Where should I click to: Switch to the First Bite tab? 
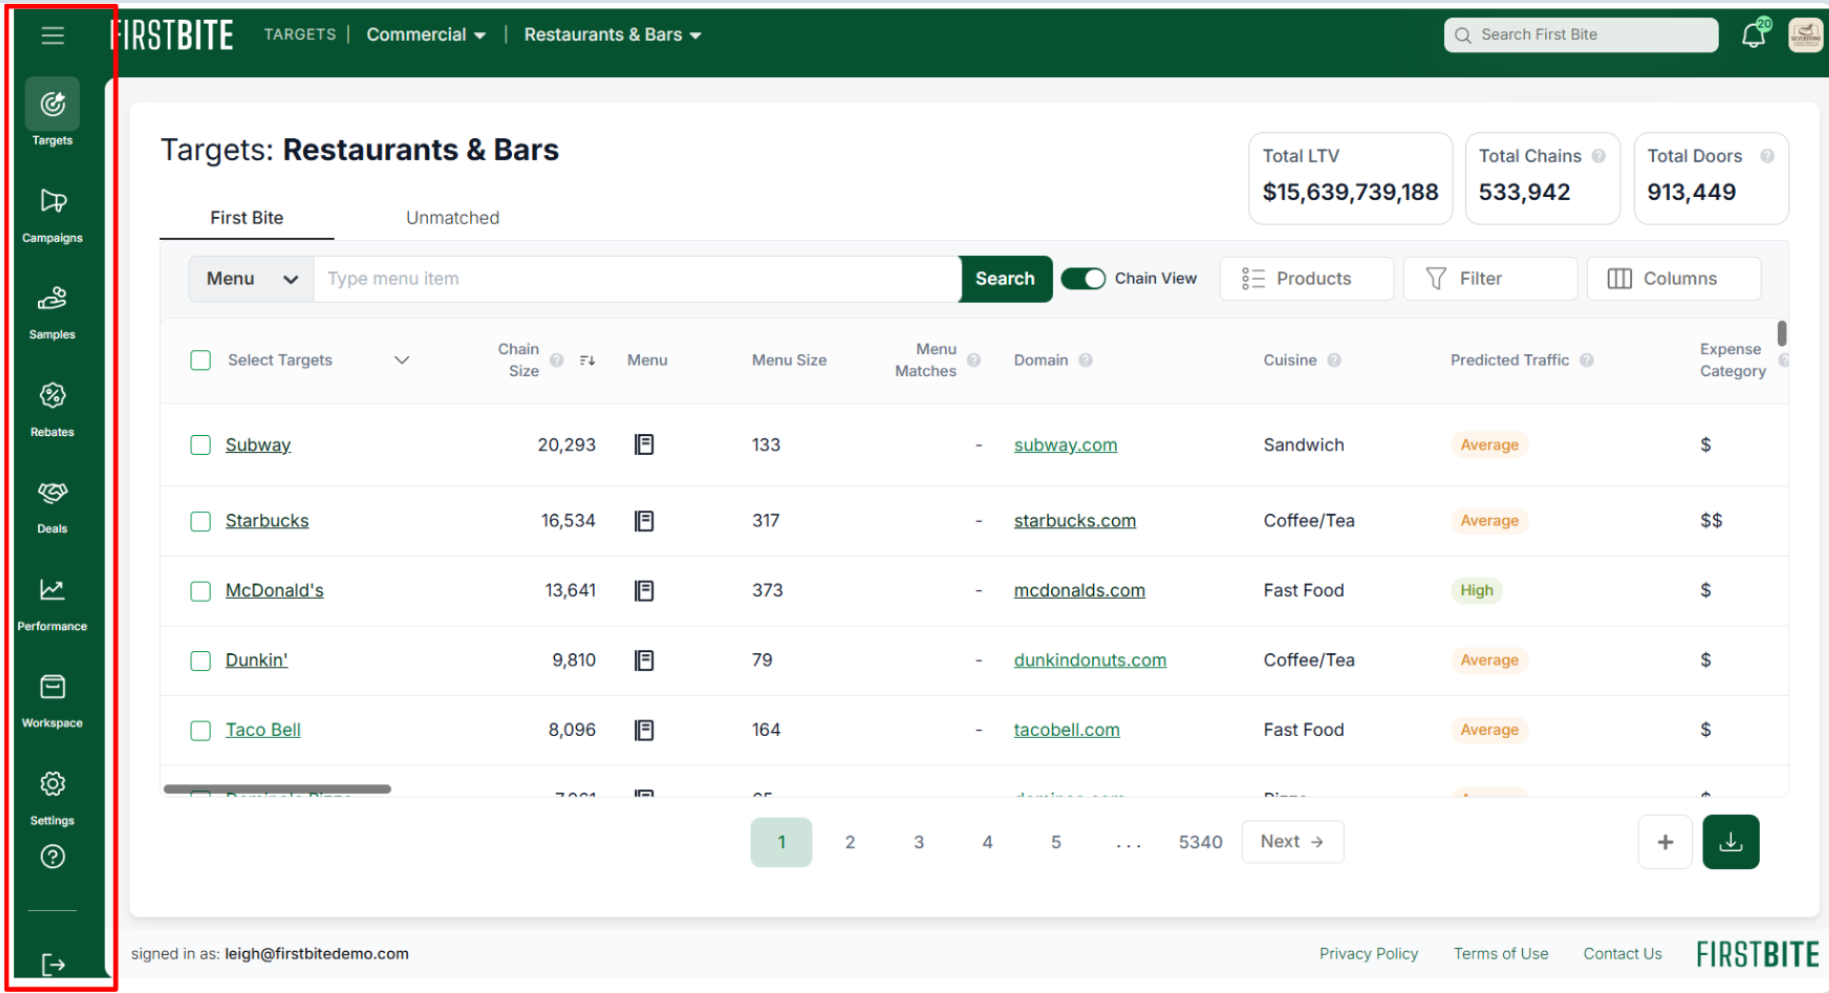pyautogui.click(x=247, y=218)
